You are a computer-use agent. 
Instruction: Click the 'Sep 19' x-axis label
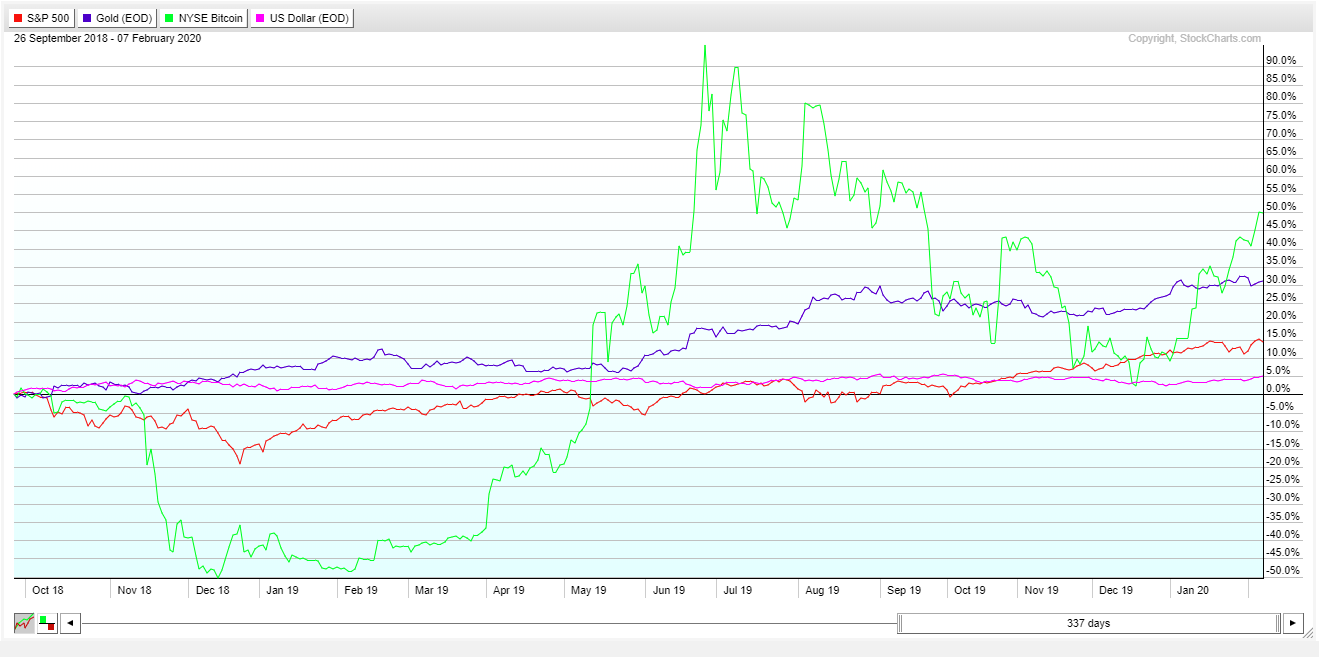click(x=903, y=590)
